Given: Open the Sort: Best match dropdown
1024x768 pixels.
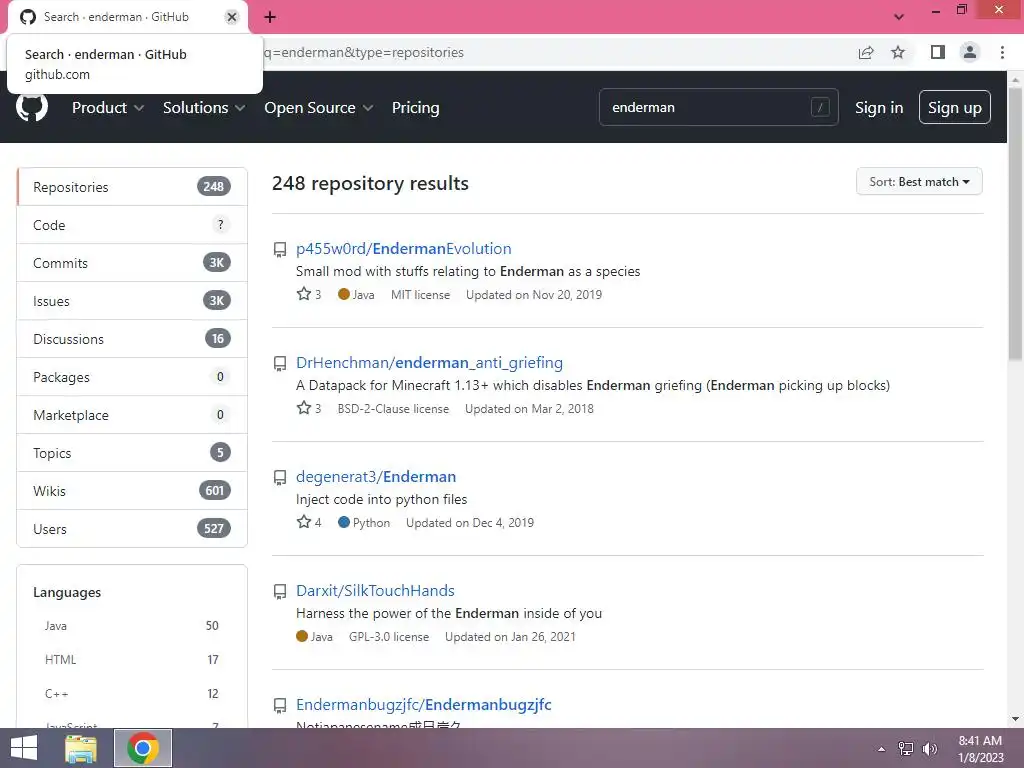Looking at the screenshot, I should pyautogui.click(x=919, y=182).
